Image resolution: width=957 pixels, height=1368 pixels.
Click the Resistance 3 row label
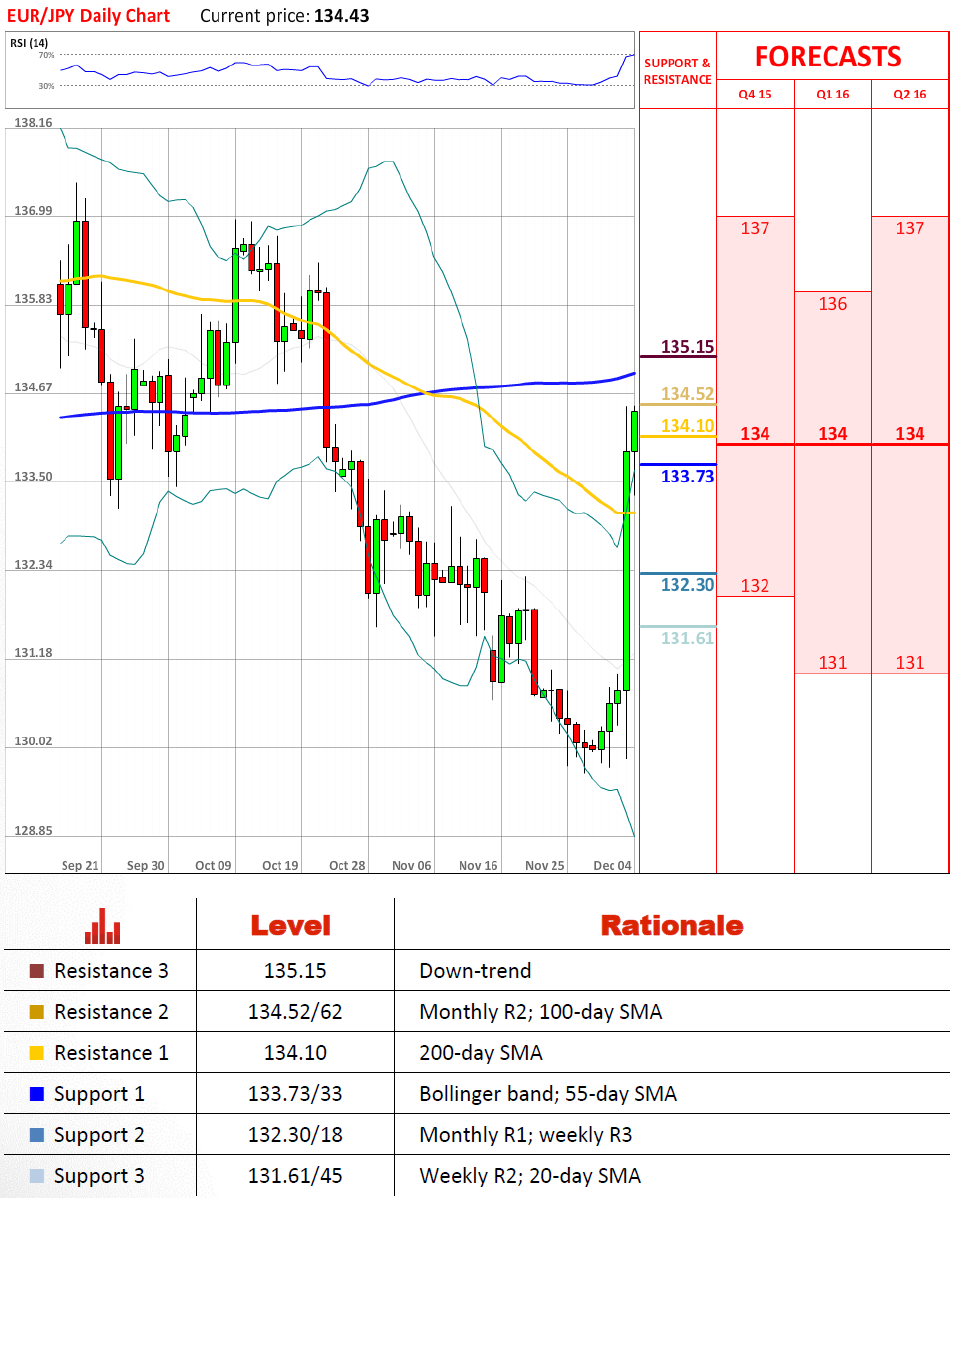(x=111, y=971)
